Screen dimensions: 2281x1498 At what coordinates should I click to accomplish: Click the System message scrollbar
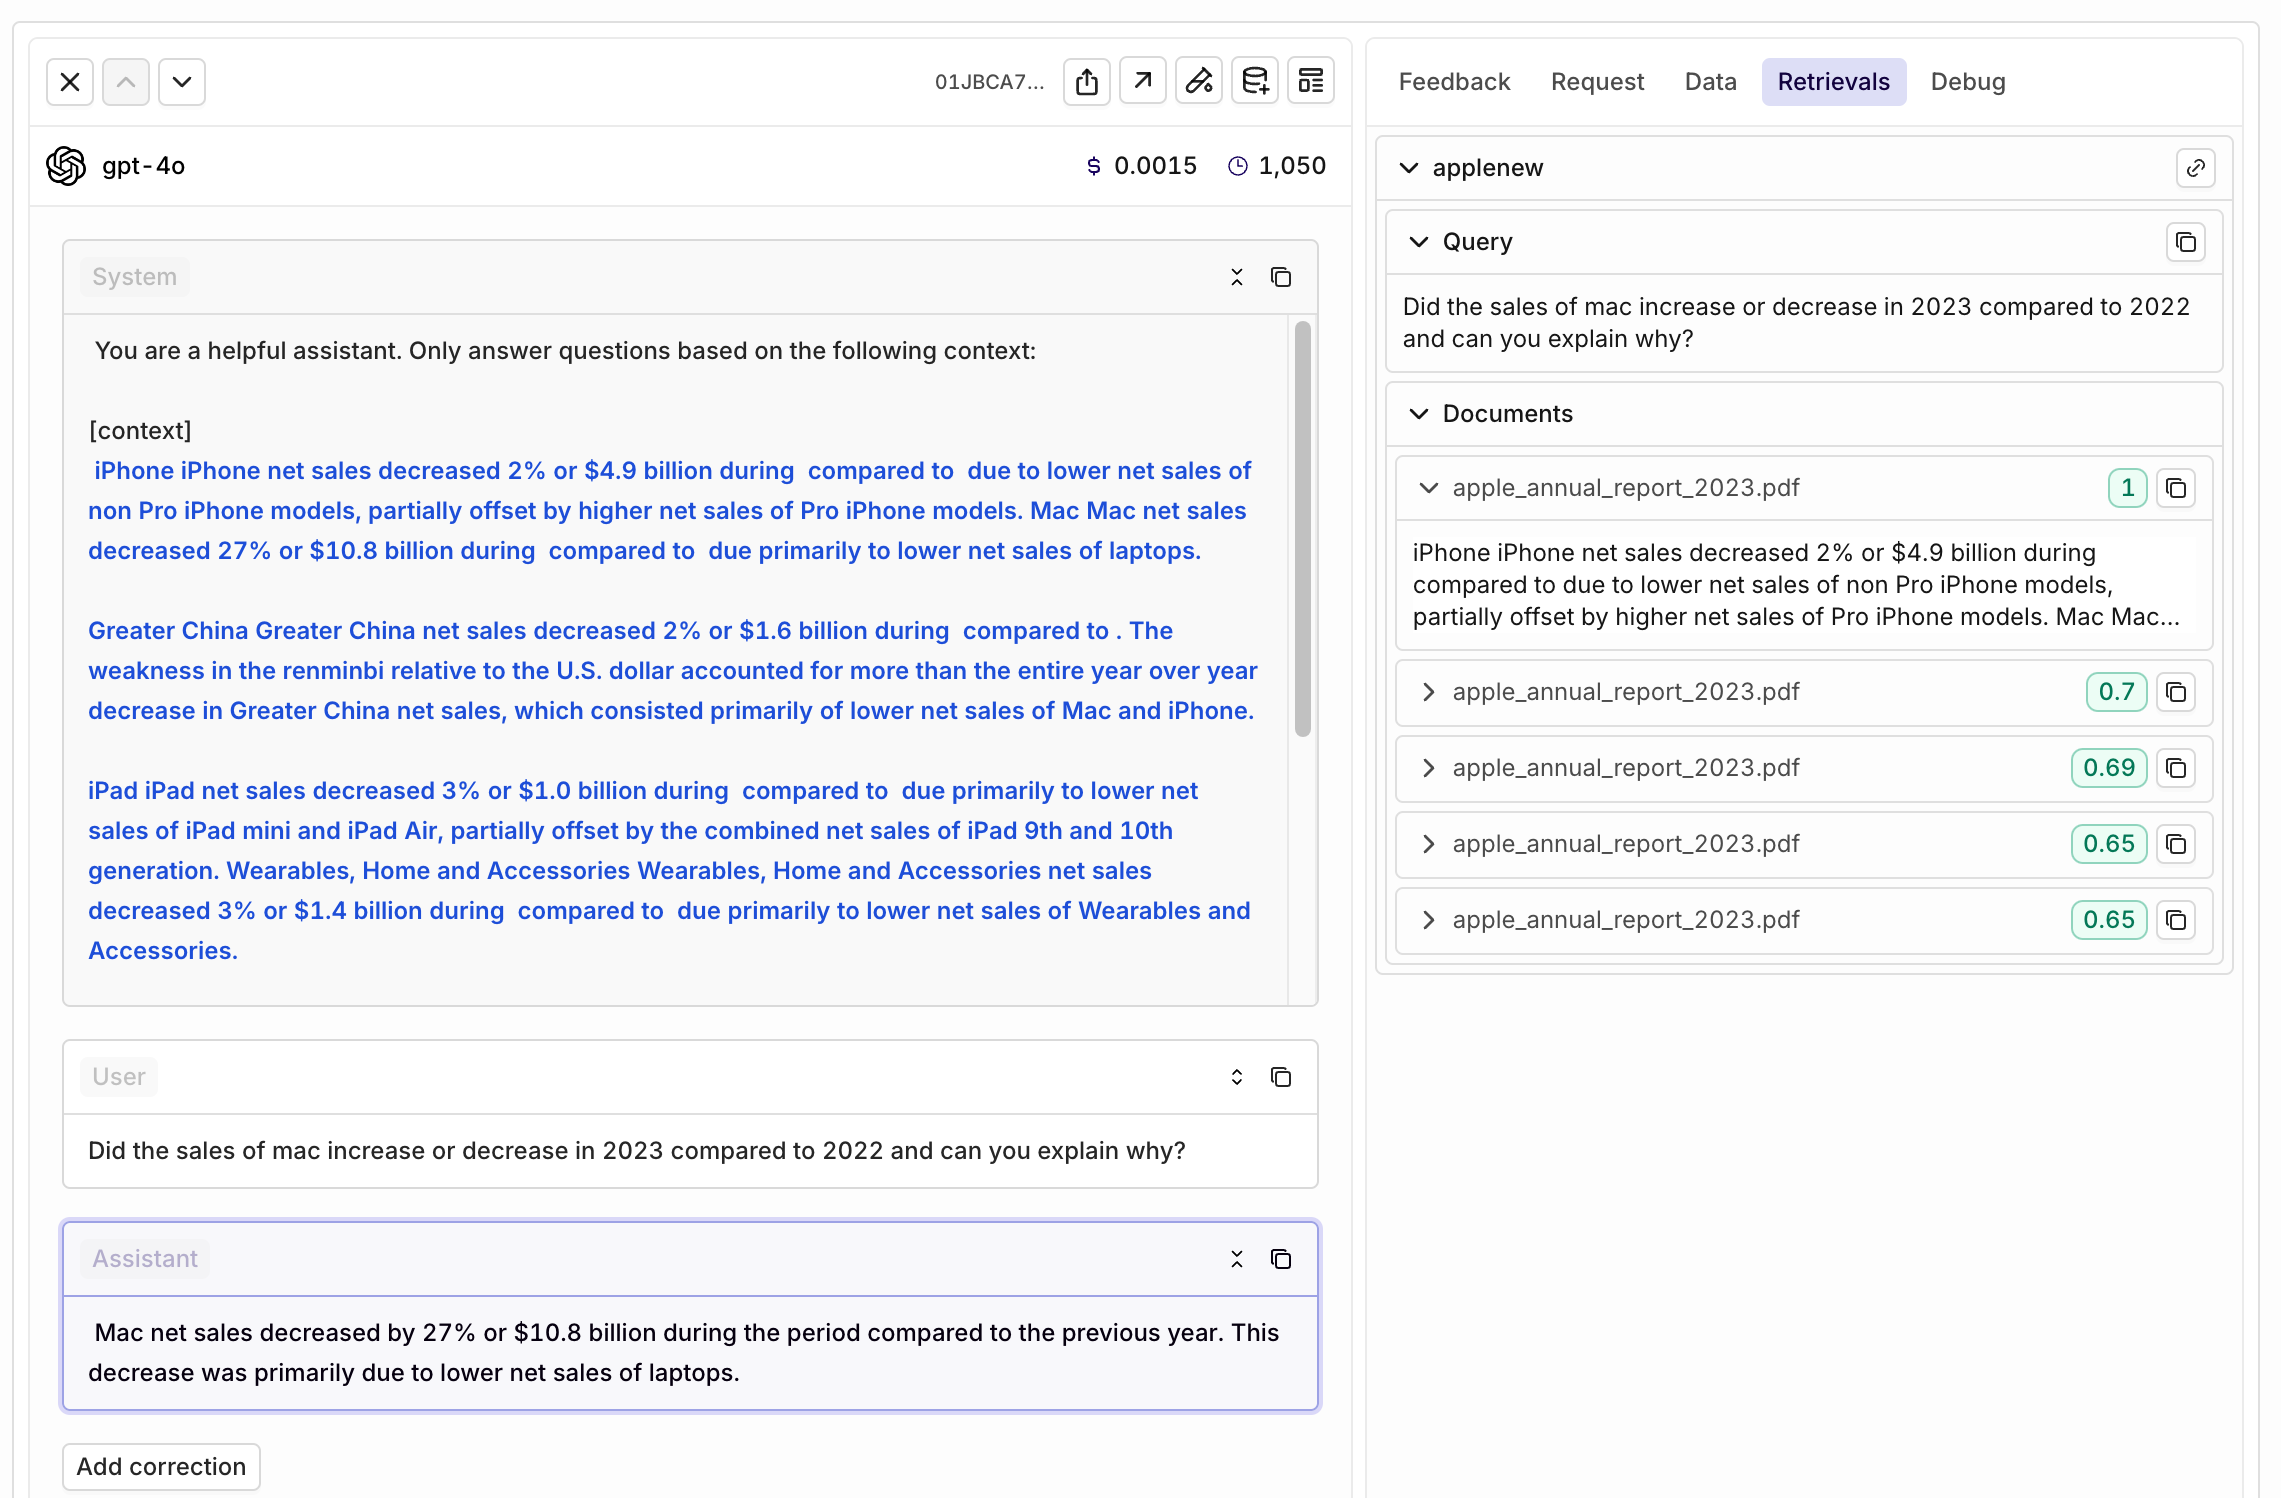1302,529
